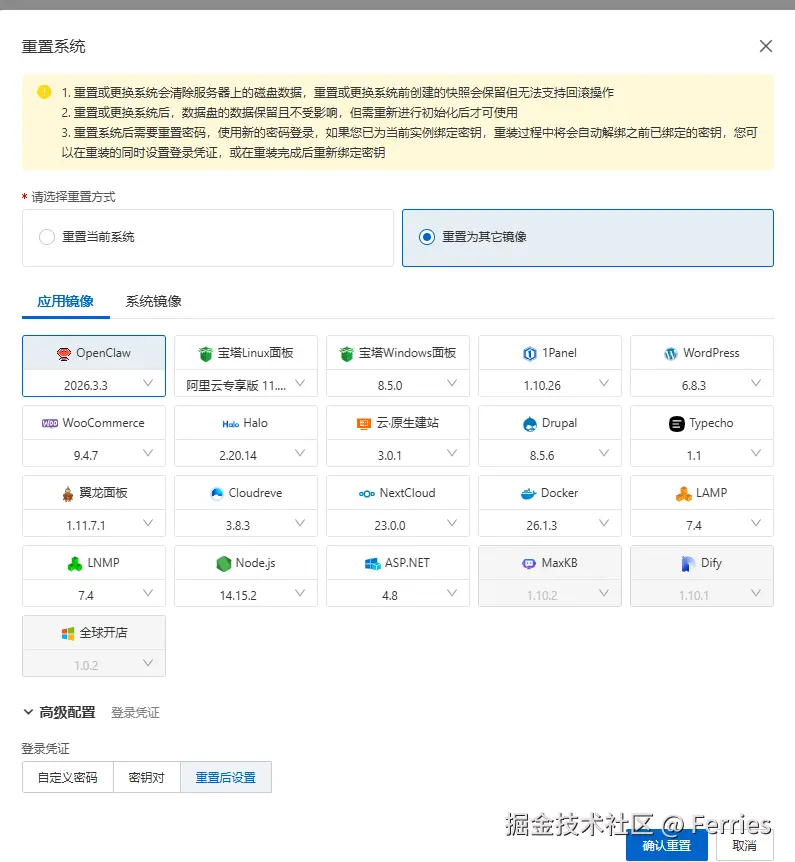This screenshot has height=862, width=795.
Task: Click the Halo logo icon
Action: (x=230, y=424)
